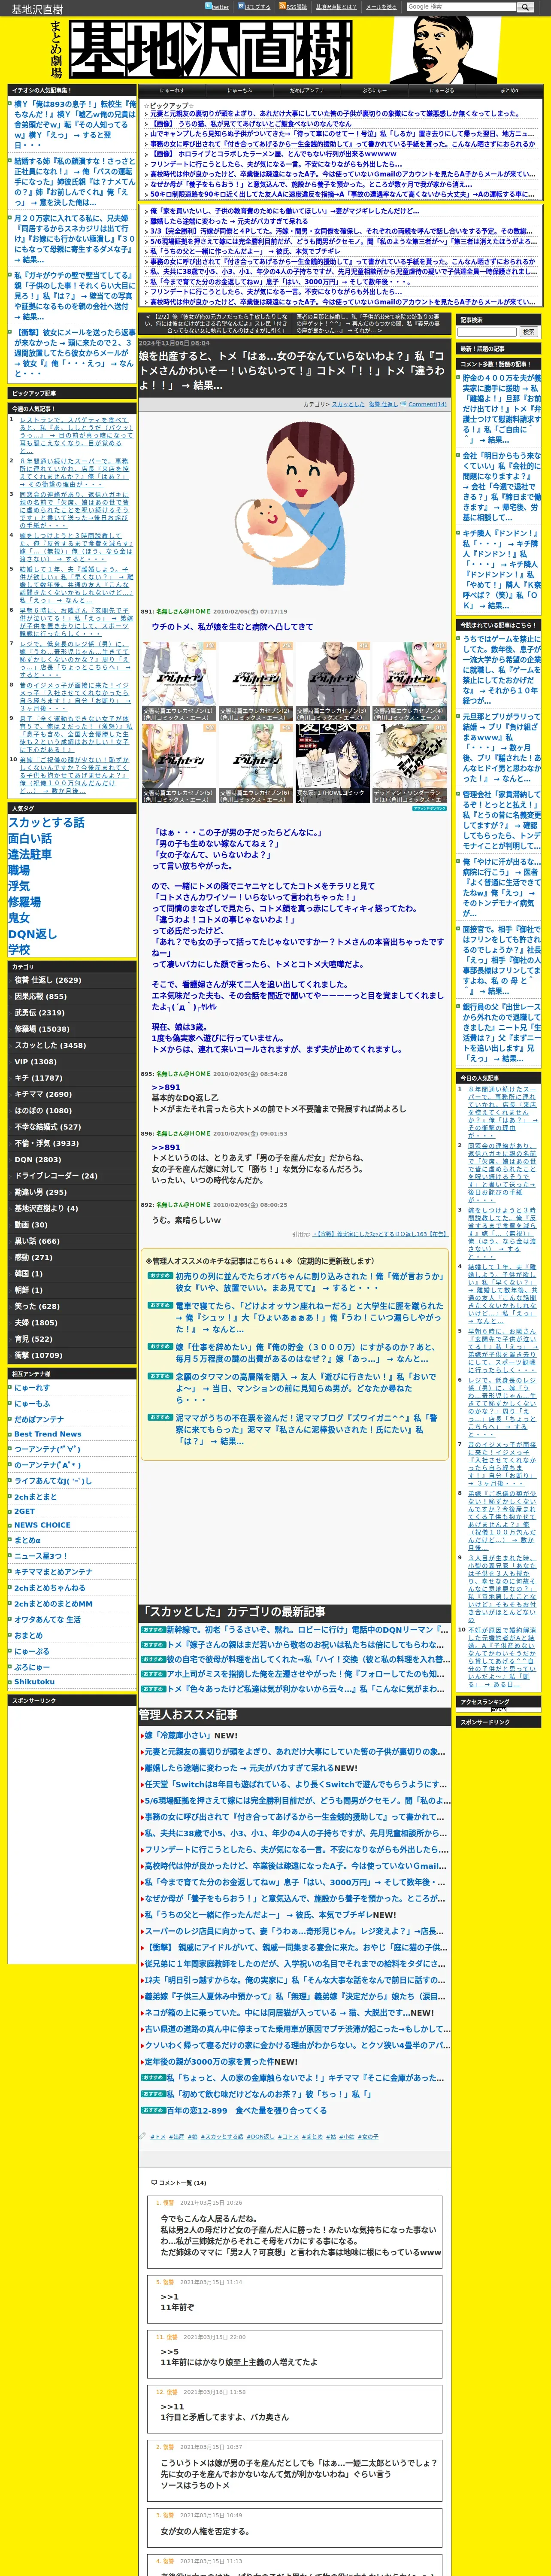Open the オワタあんてな 生活 link
Image resolution: width=551 pixels, height=2576 pixels.
(48, 1619)
